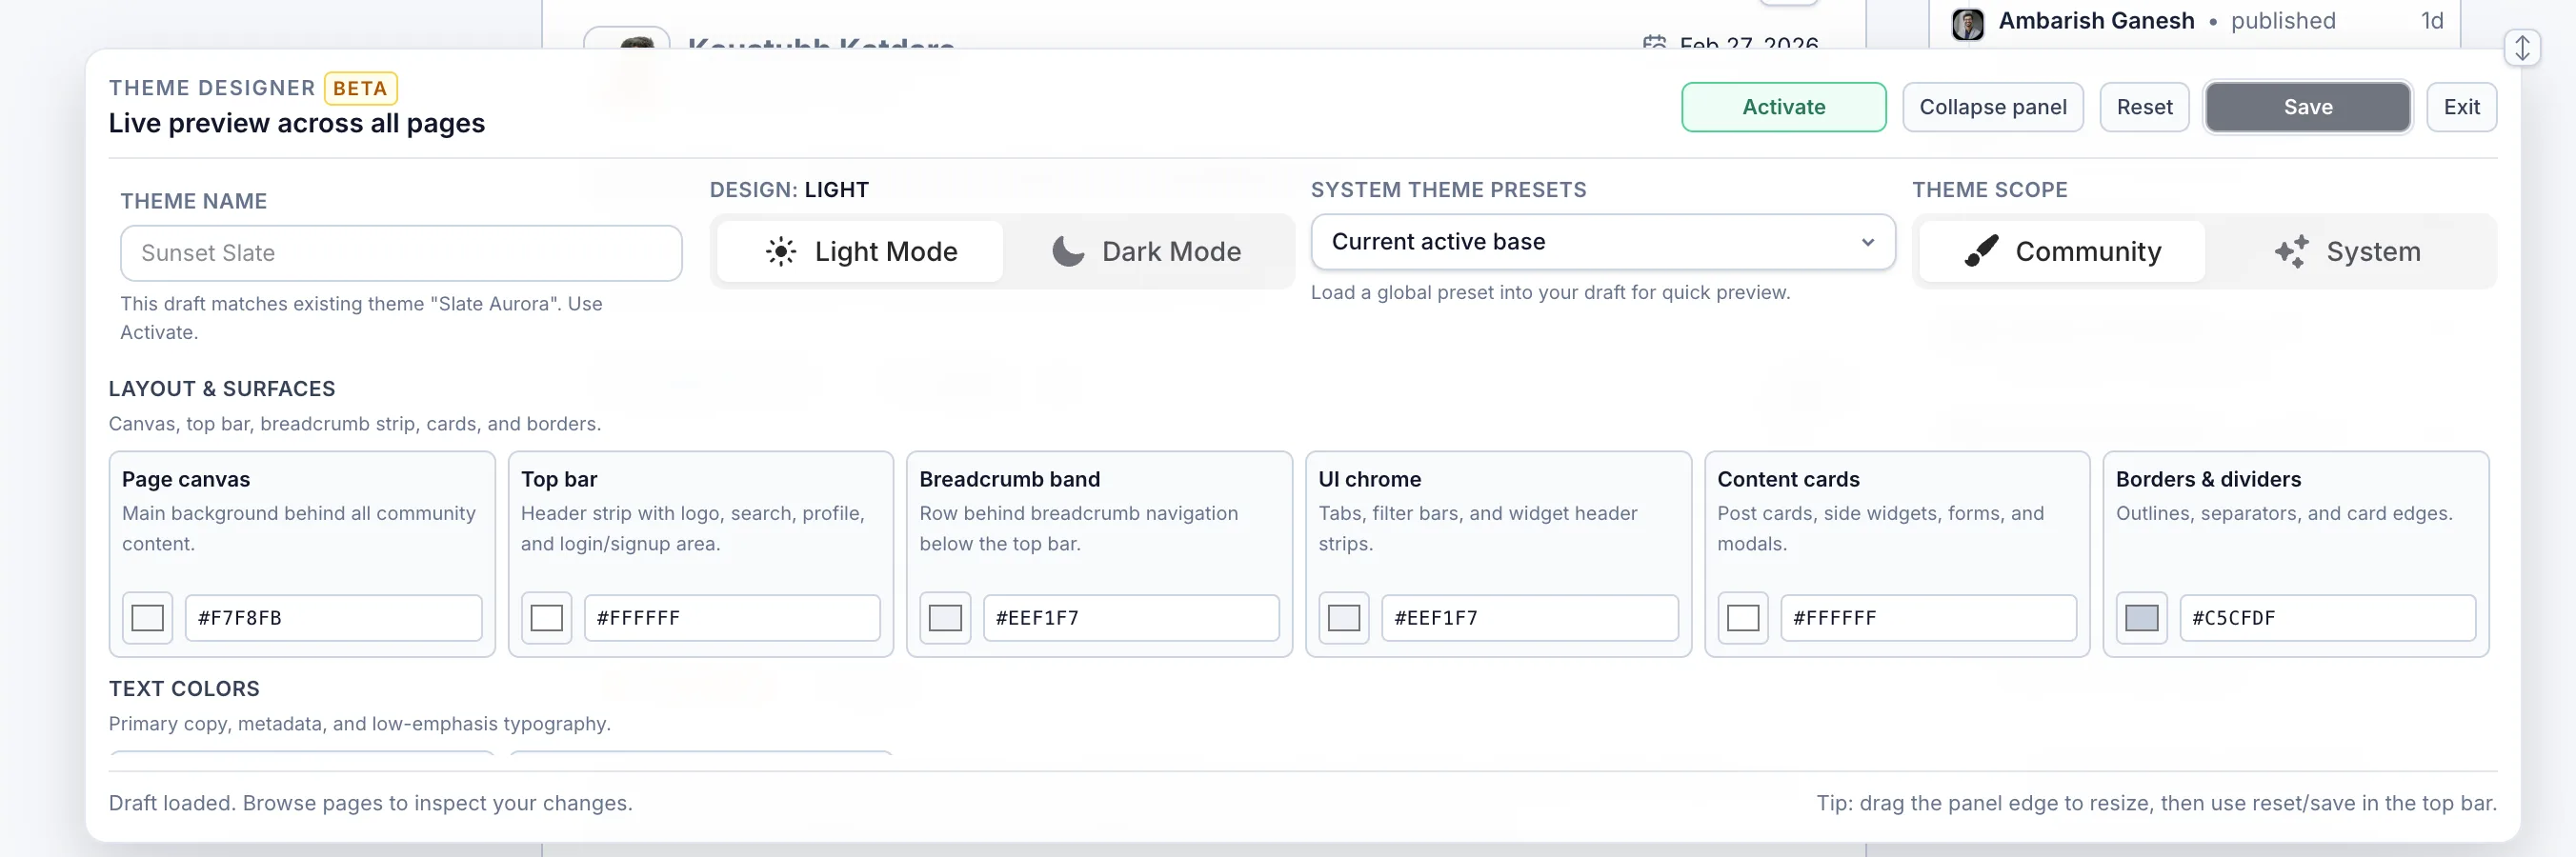Click the moon icon for Dark Mode
The image size is (2576, 857).
[1068, 252]
